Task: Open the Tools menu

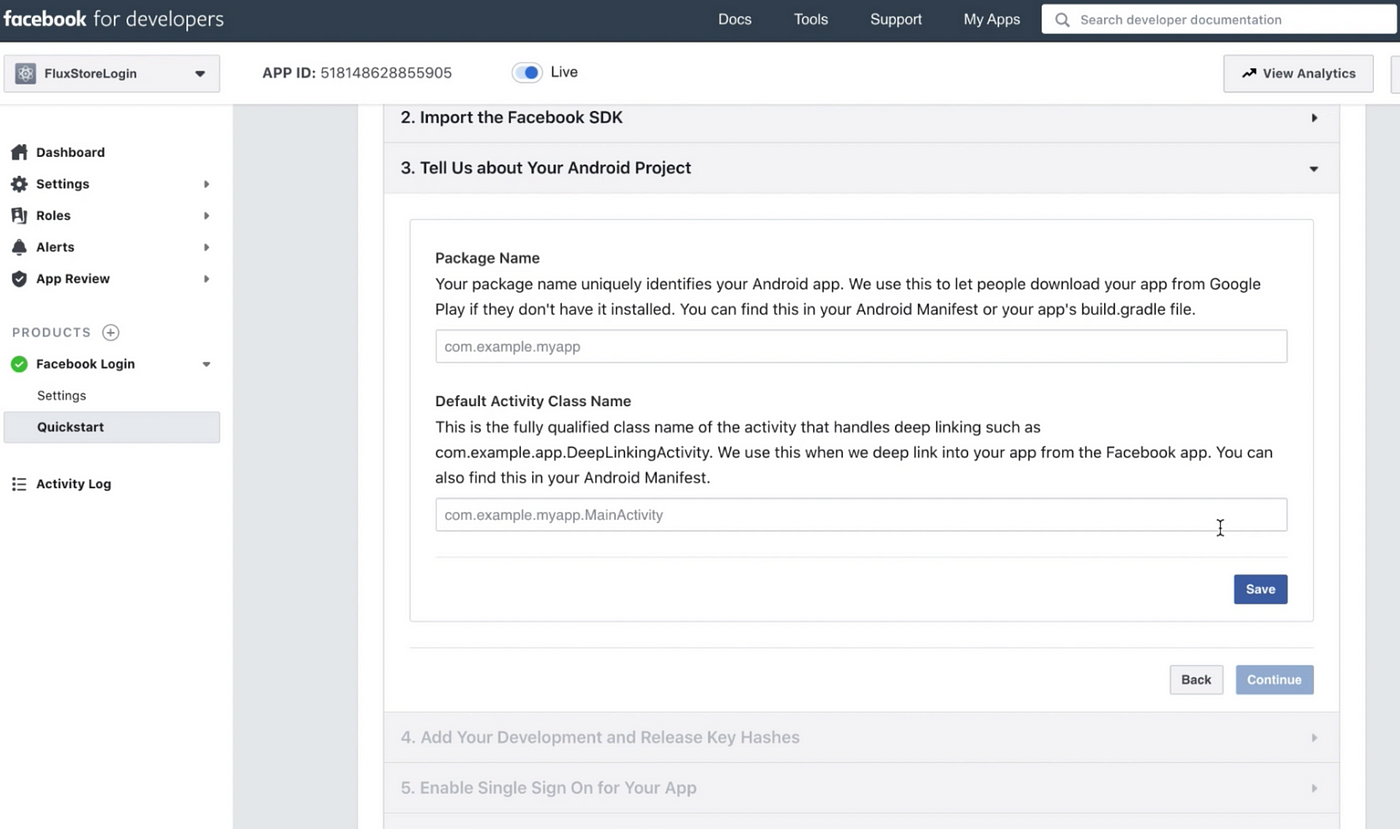Action: (x=811, y=19)
